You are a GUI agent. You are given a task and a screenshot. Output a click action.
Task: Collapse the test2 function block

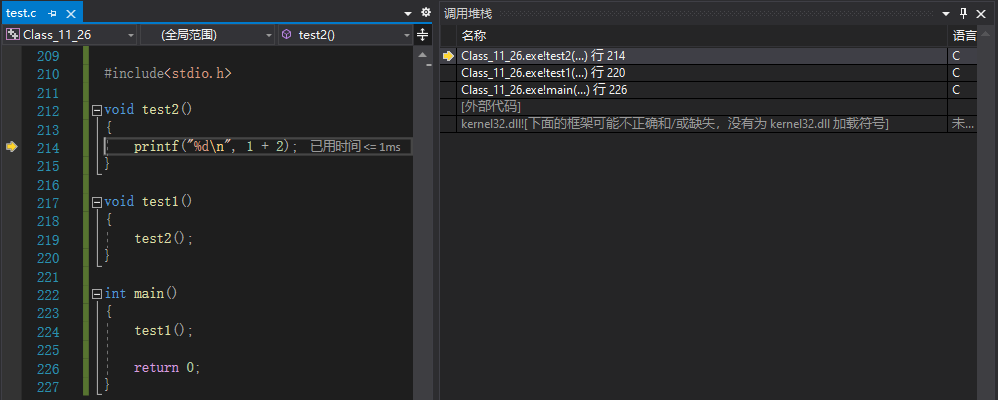point(97,110)
